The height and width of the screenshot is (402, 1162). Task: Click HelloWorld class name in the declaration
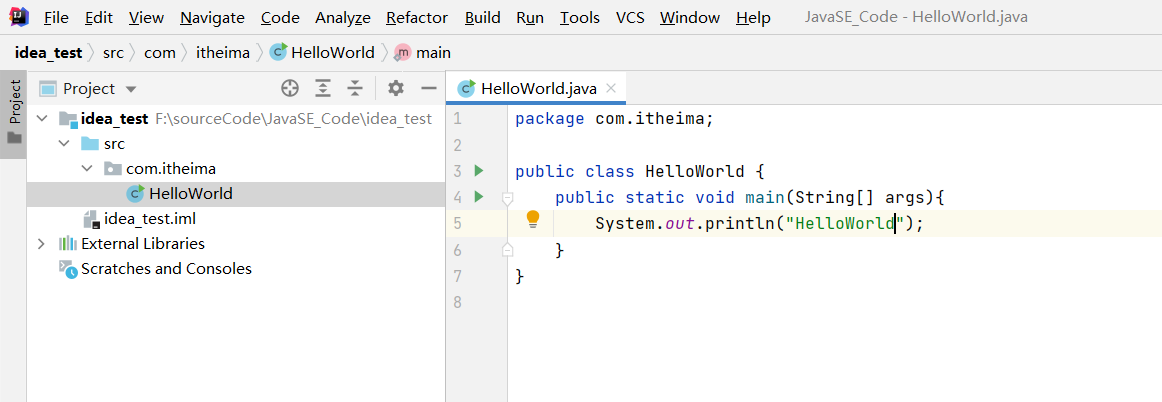tap(694, 171)
